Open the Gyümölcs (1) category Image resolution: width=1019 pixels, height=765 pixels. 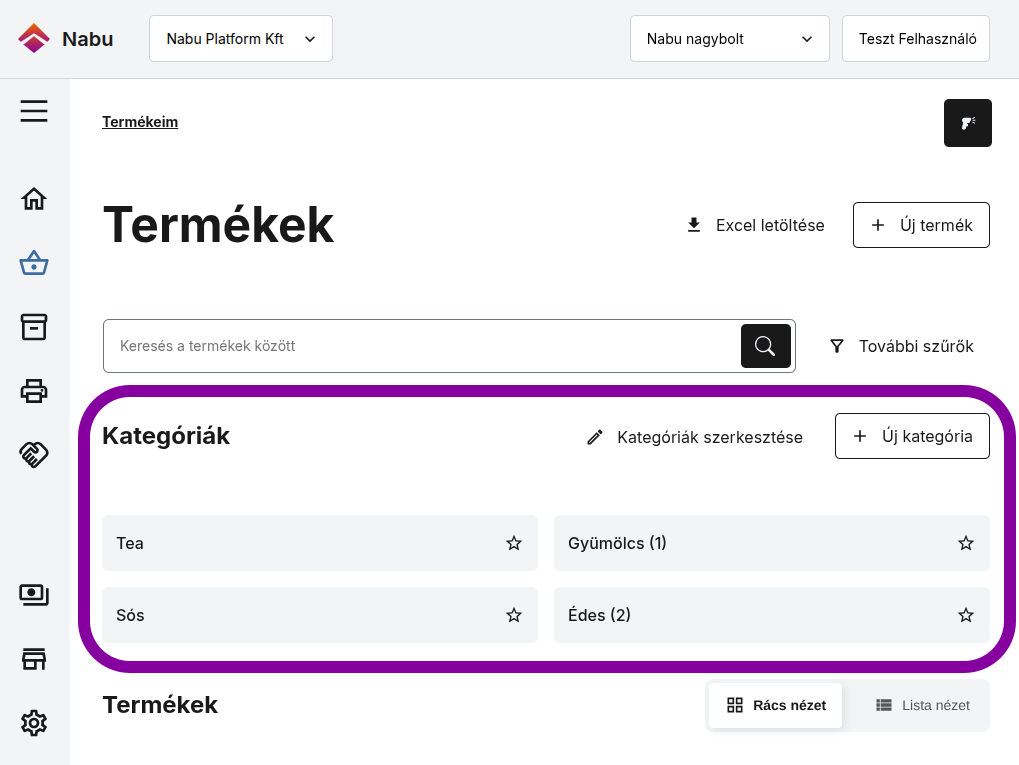(x=771, y=543)
